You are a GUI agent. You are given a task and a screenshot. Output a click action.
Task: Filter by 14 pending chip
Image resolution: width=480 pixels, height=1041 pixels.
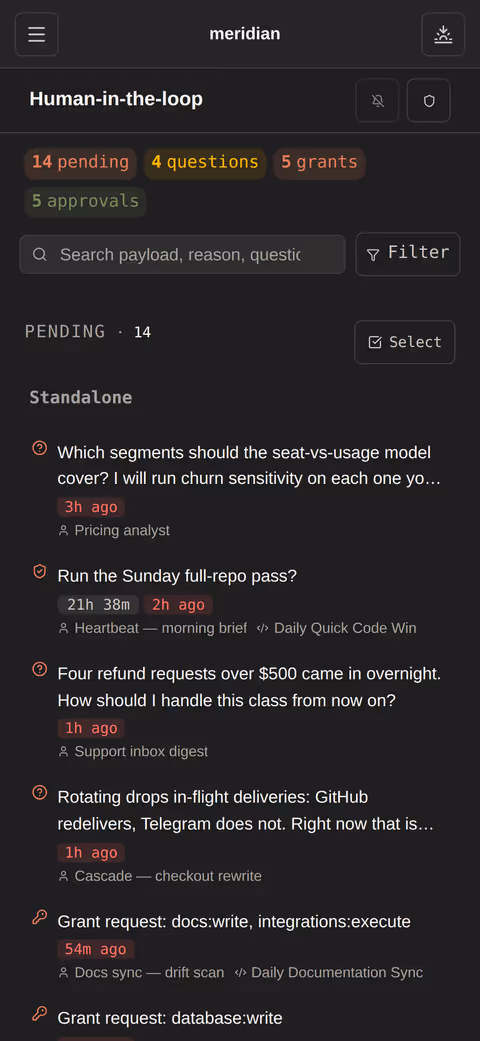pos(80,162)
